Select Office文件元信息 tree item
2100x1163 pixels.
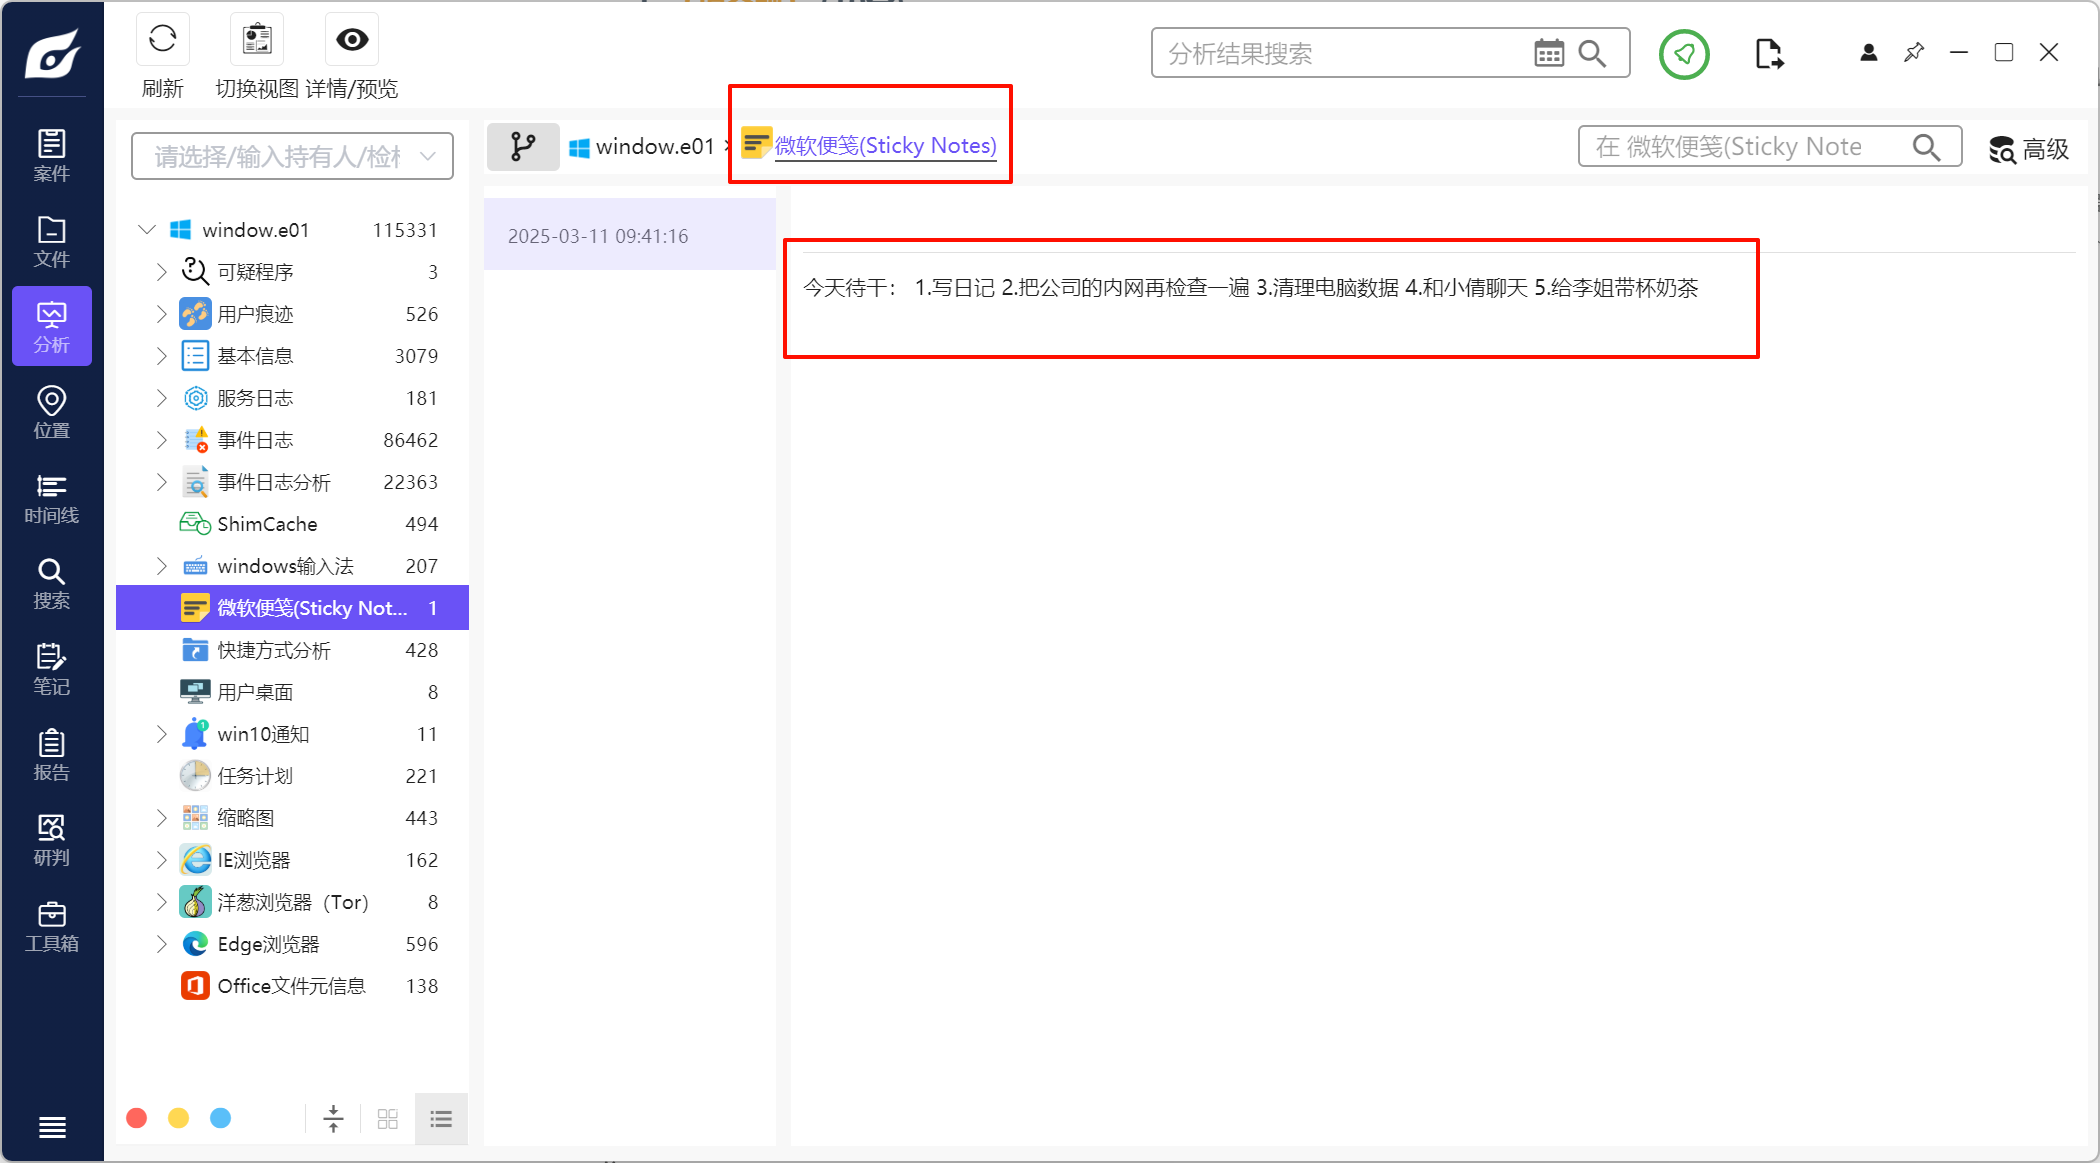tap(292, 986)
